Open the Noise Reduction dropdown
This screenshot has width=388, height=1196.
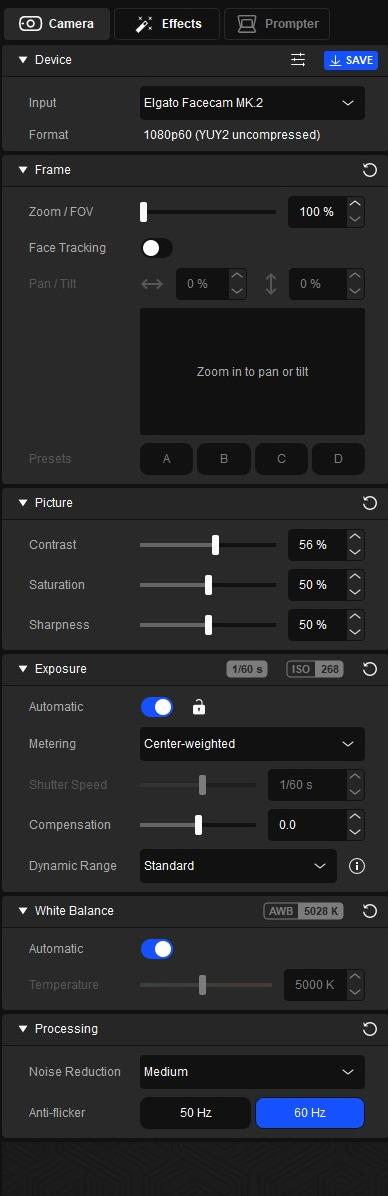click(252, 1072)
